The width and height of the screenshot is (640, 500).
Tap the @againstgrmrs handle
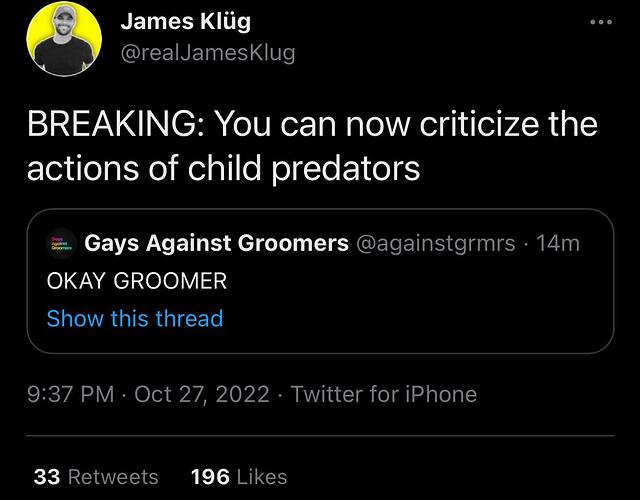click(436, 244)
